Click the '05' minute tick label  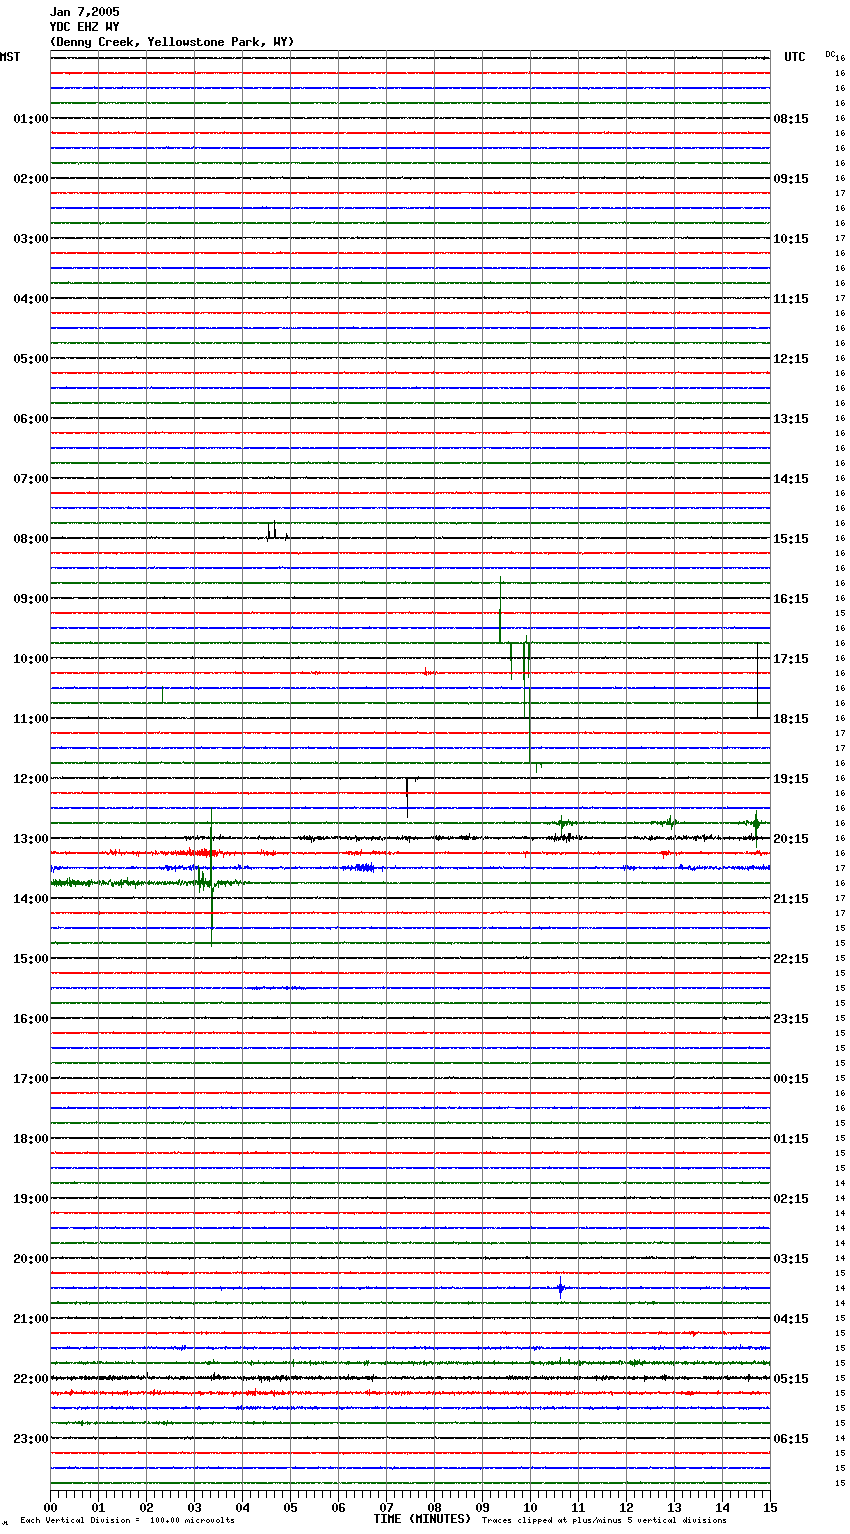coord(290,1507)
